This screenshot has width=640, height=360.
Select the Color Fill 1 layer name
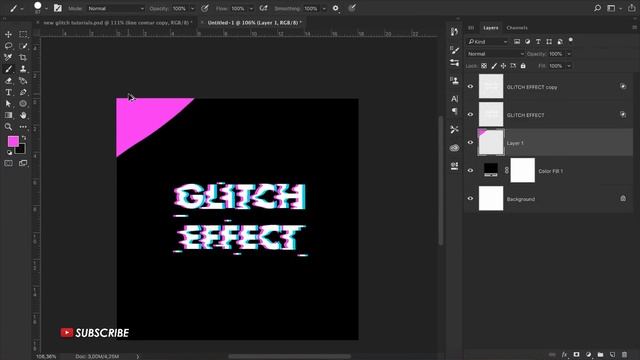(x=551, y=171)
